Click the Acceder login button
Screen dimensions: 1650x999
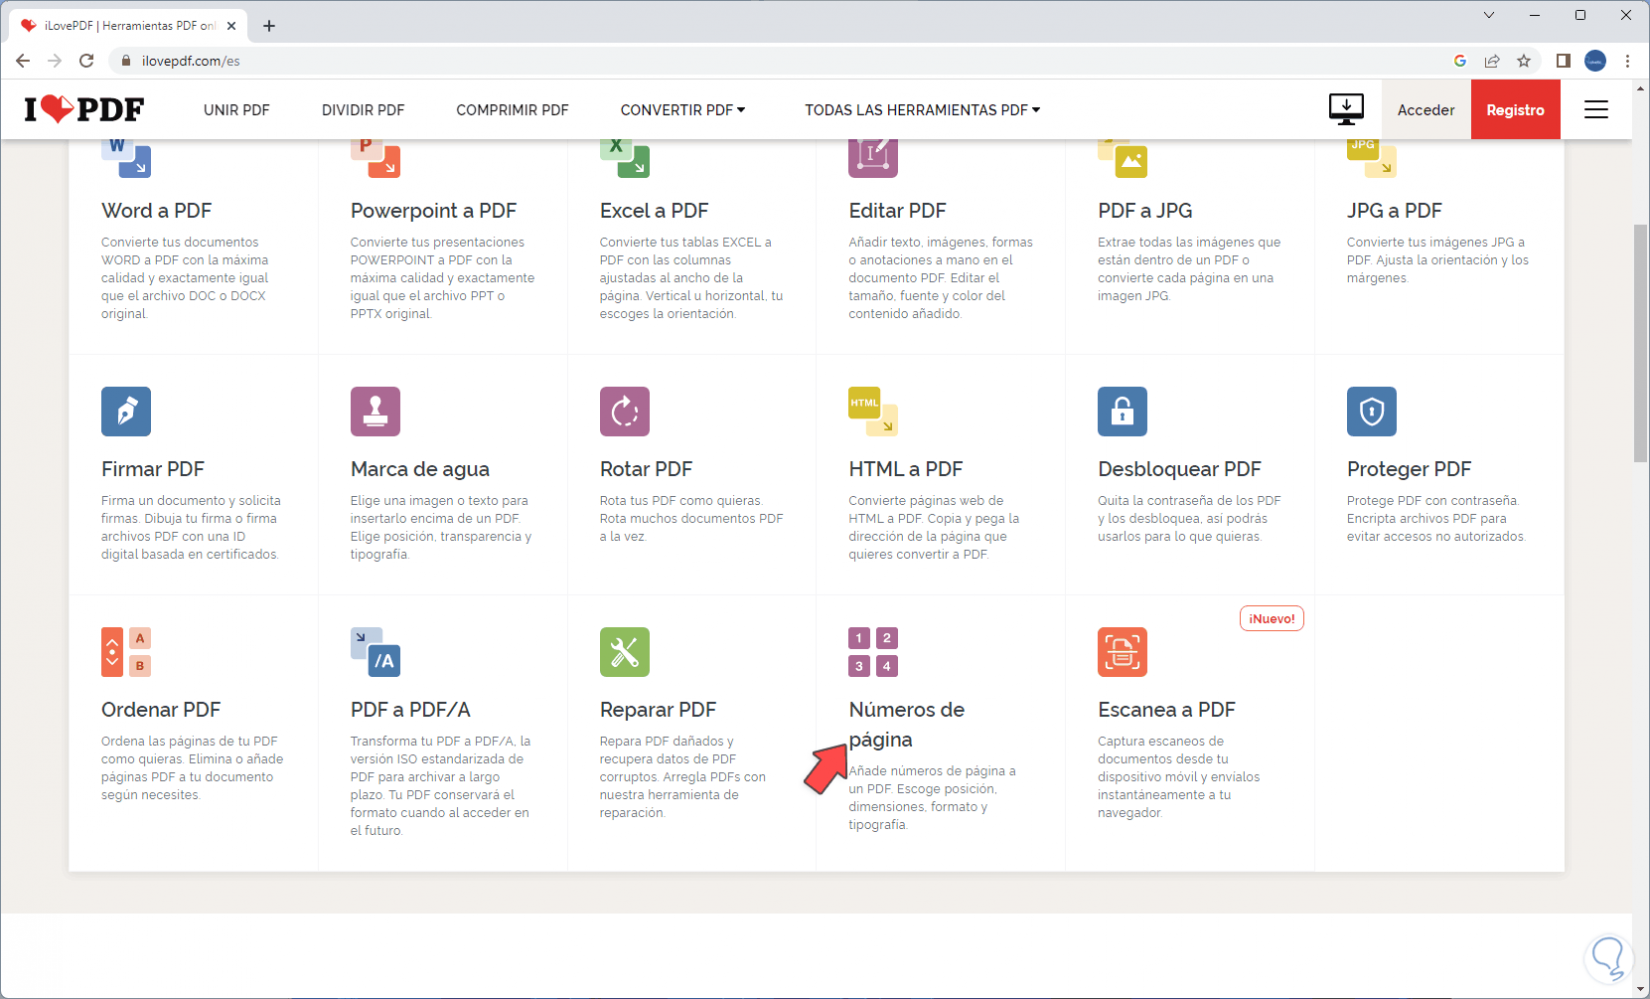coord(1425,110)
